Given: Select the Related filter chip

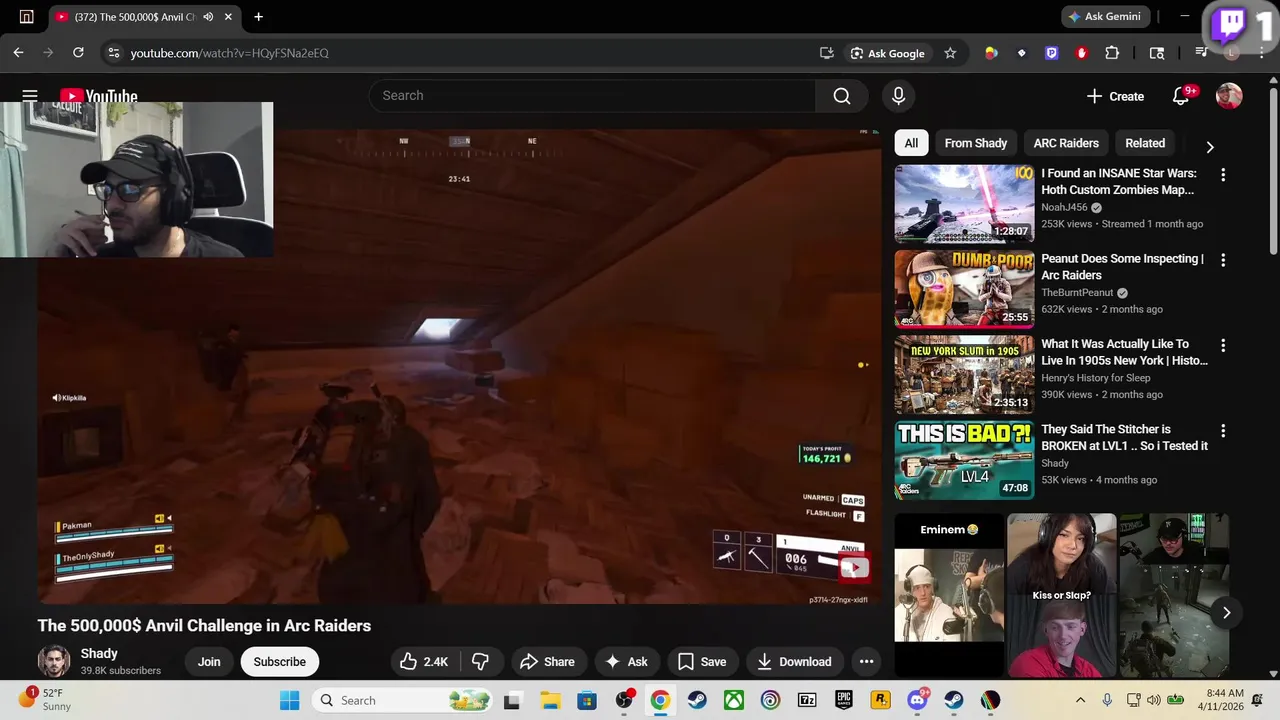Looking at the screenshot, I should pyautogui.click(x=1145, y=143).
